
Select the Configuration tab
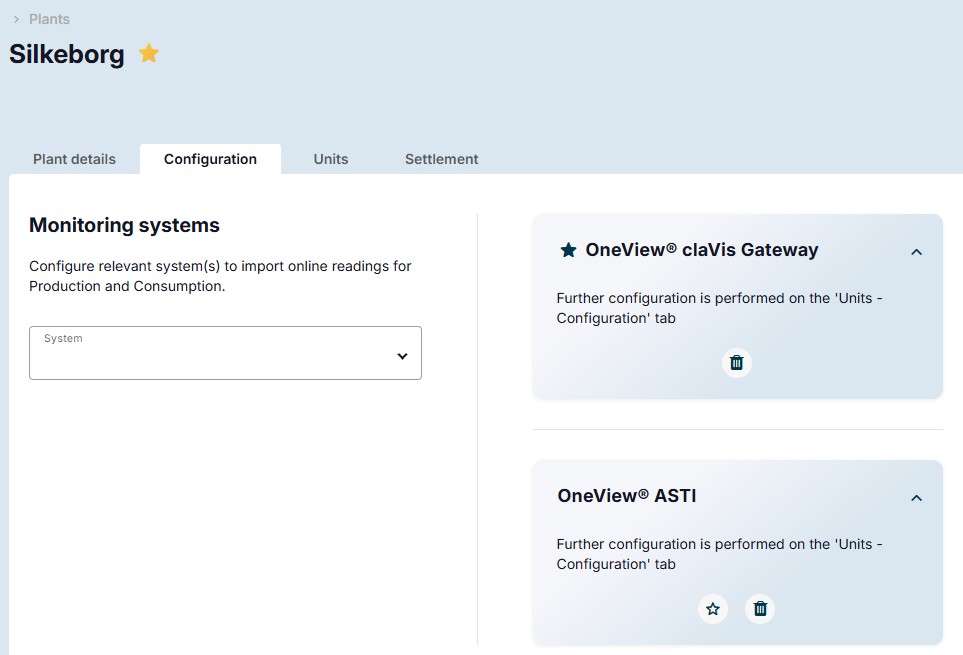pos(210,159)
